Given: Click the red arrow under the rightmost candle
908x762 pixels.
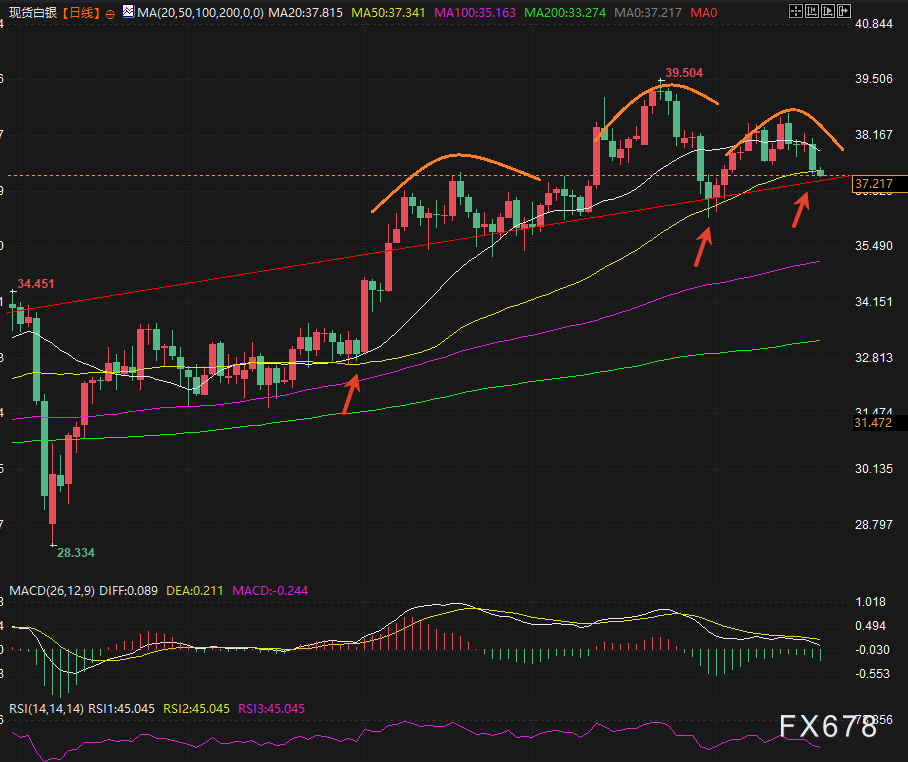Looking at the screenshot, I should [801, 209].
